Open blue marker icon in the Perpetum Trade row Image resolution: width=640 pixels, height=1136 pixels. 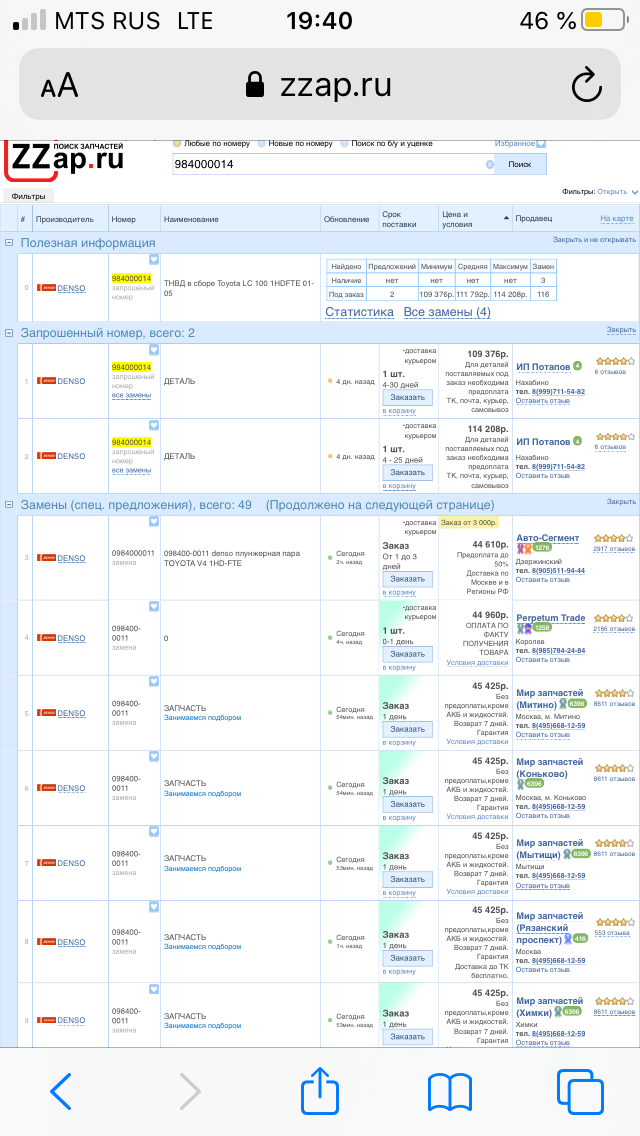pyautogui.click(x=154, y=606)
